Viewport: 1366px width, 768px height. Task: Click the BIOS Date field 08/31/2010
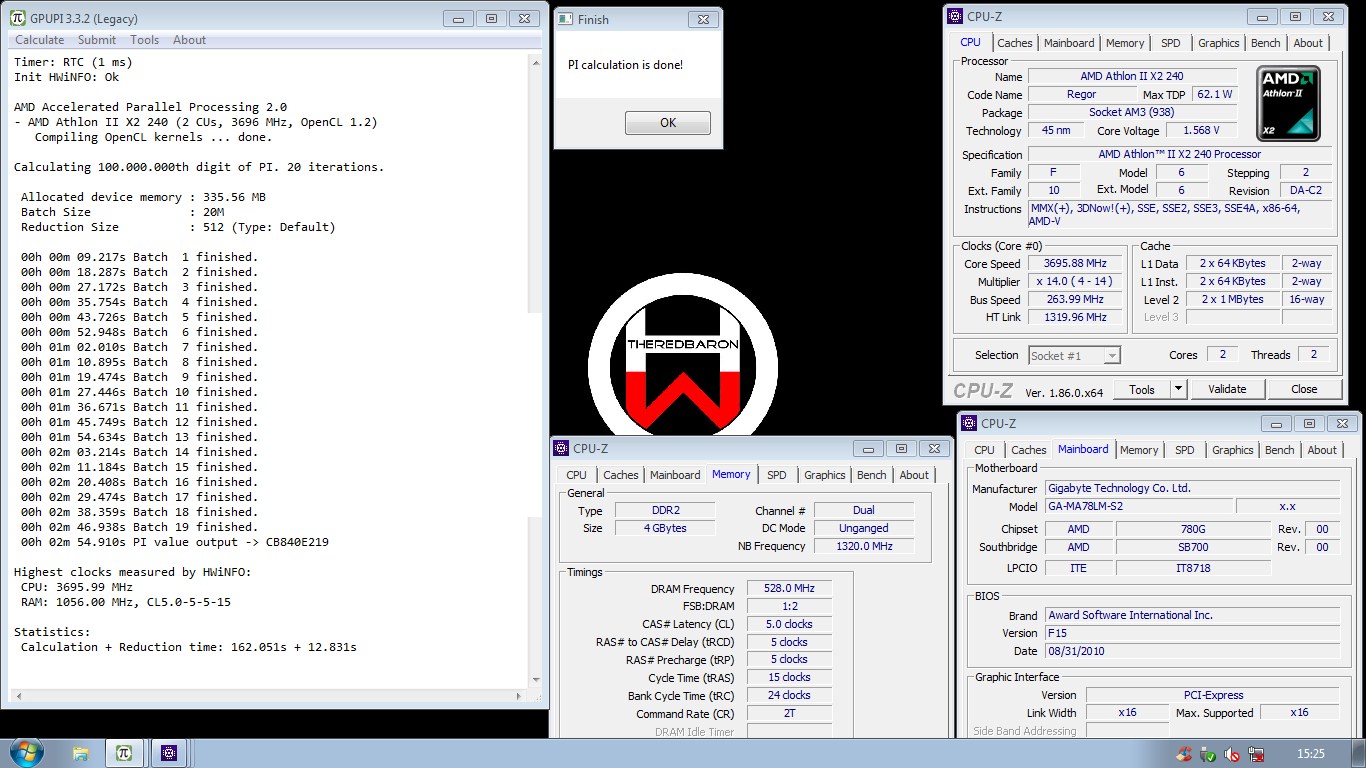[x=1192, y=651]
